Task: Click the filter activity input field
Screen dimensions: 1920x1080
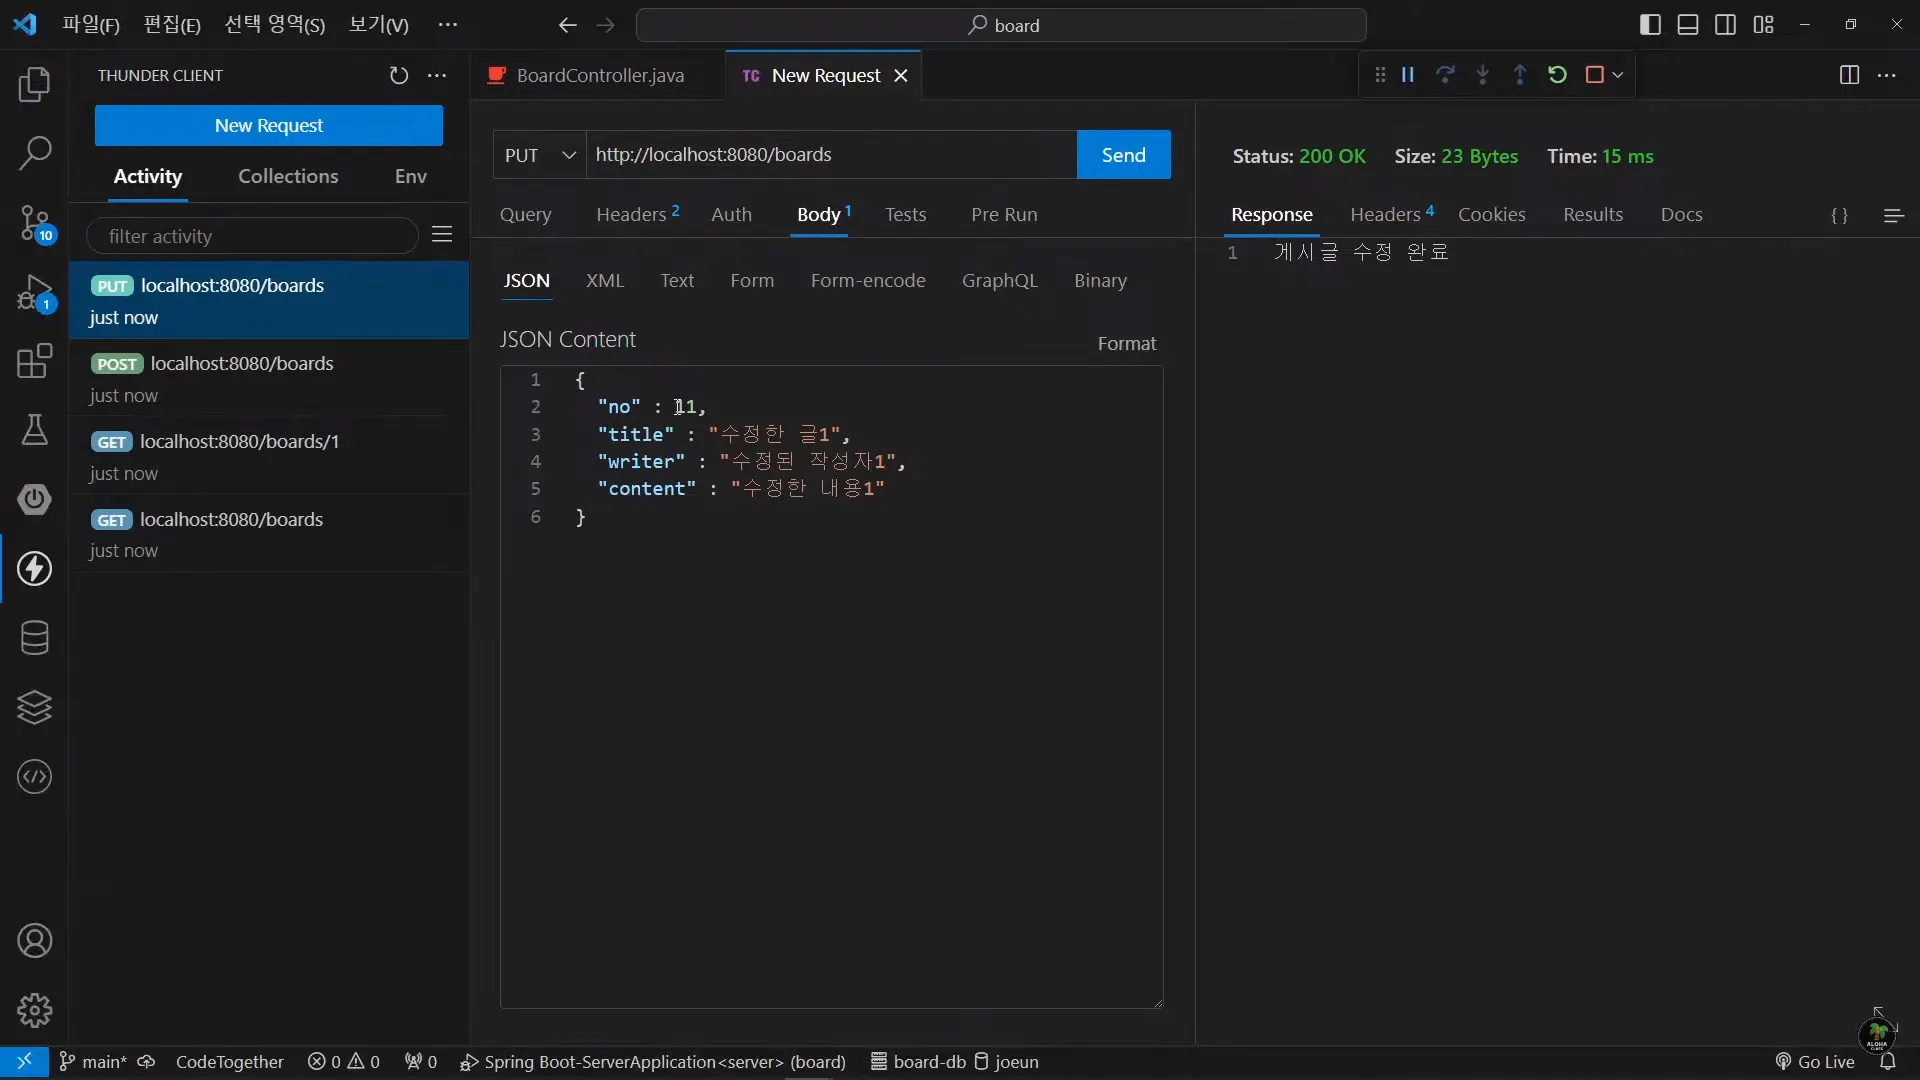Action: 252,236
